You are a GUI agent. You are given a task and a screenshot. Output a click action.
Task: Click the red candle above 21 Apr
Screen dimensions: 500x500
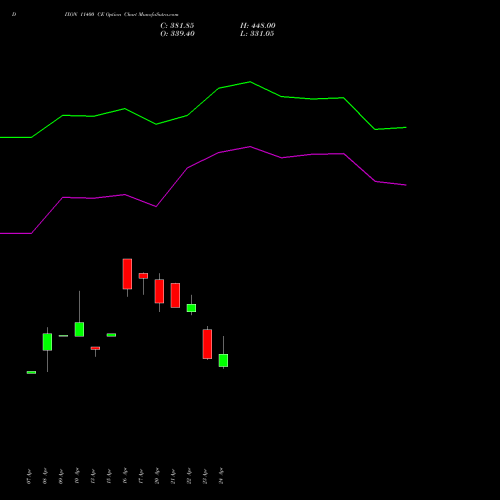click(x=175, y=295)
